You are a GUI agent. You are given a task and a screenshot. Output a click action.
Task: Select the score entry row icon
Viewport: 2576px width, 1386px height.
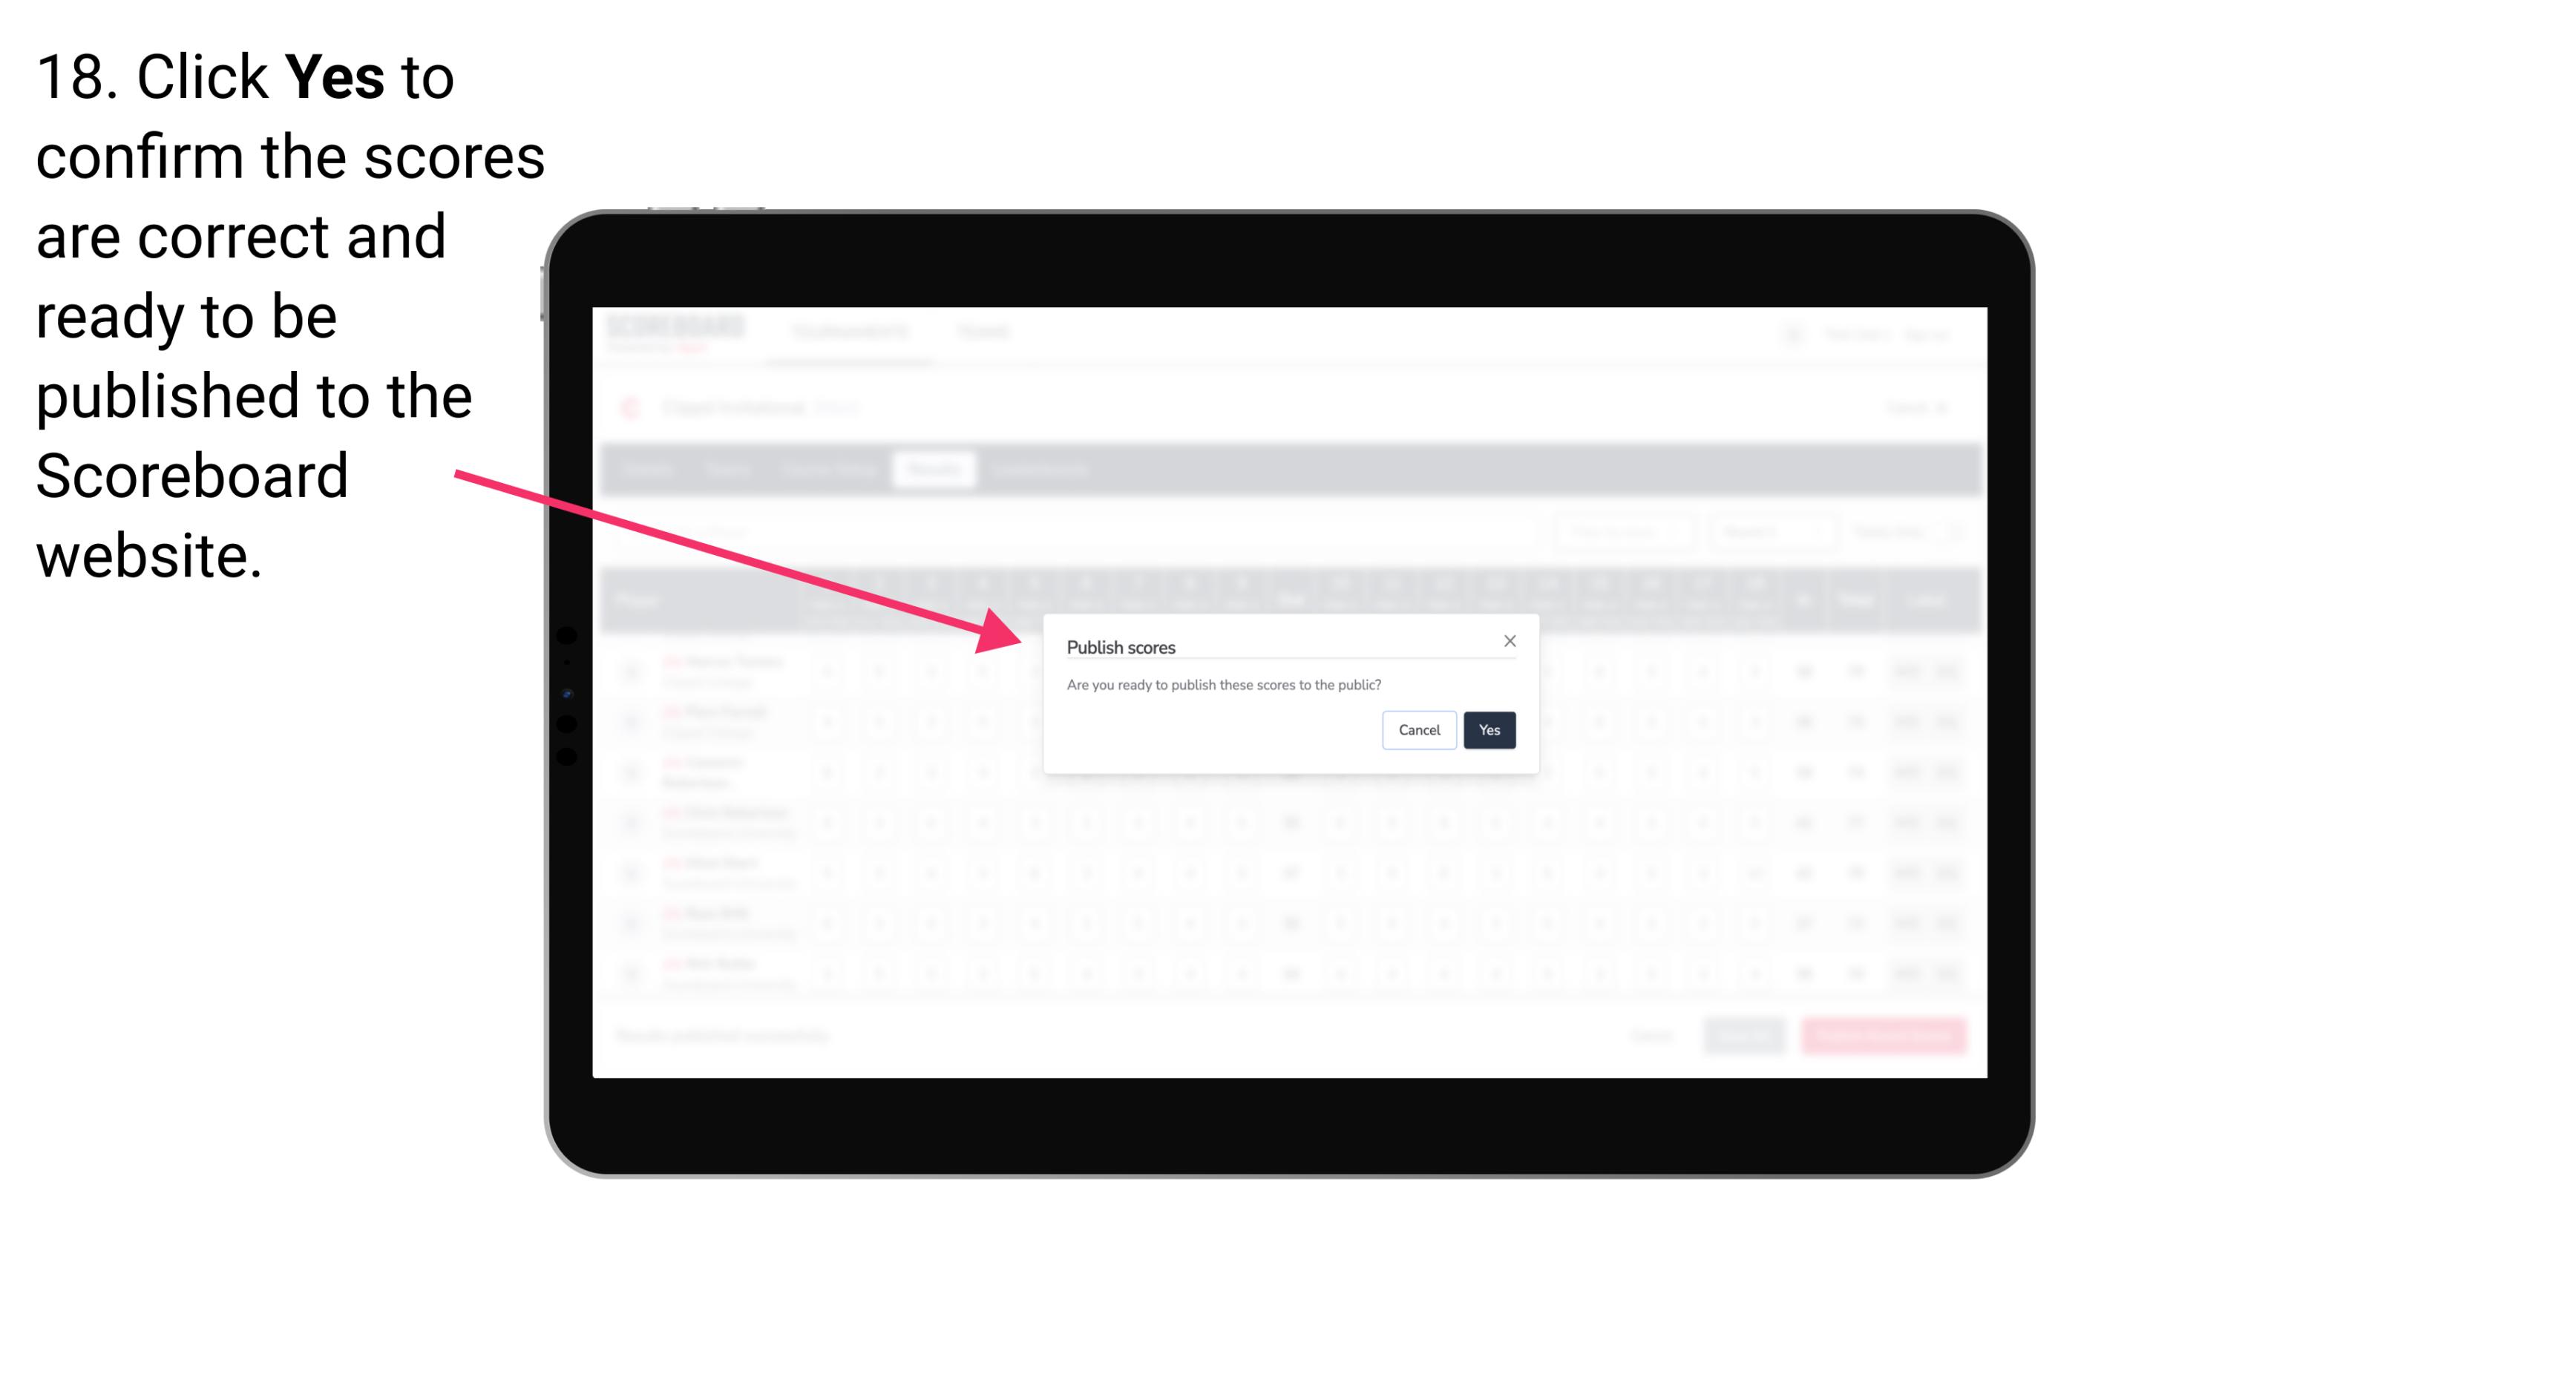click(x=630, y=671)
